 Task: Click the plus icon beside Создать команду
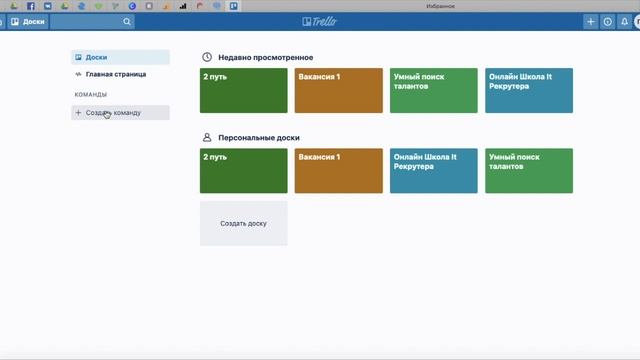pos(78,113)
